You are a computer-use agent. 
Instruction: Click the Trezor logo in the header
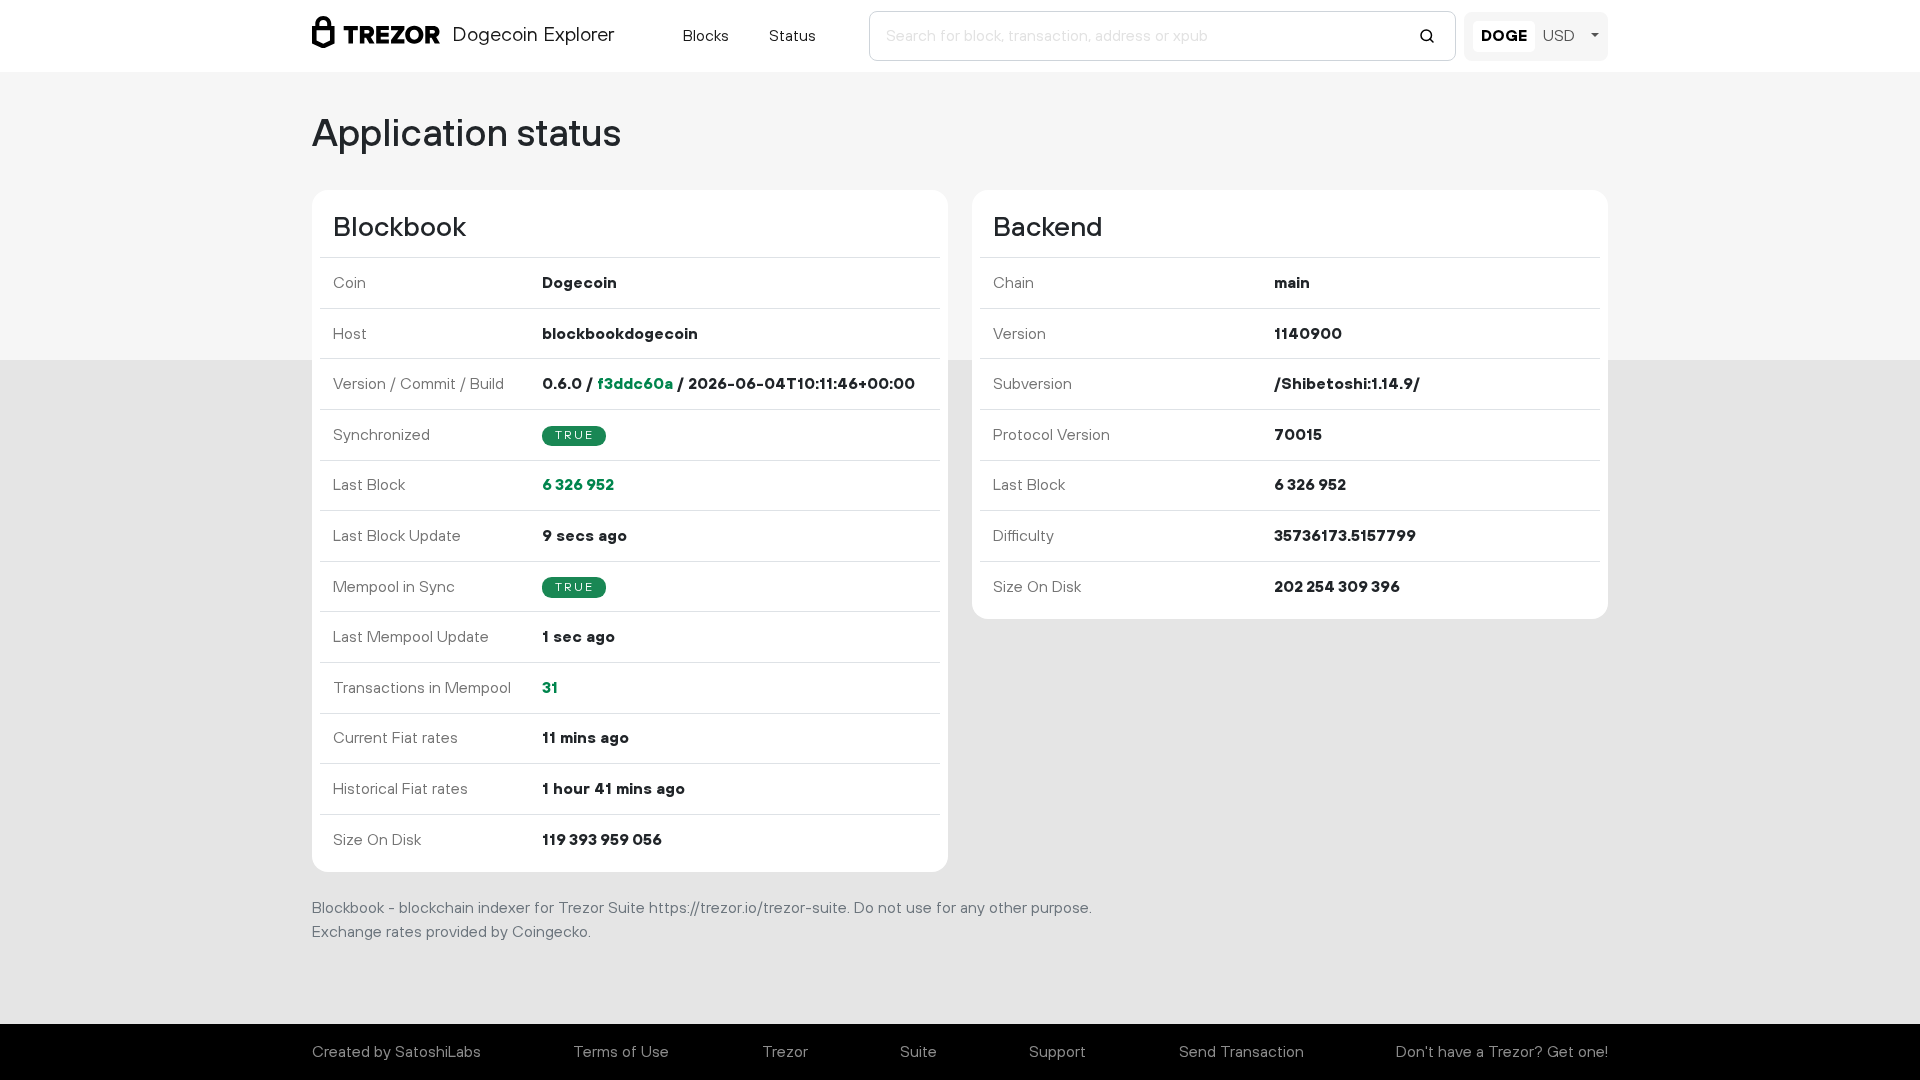(375, 33)
